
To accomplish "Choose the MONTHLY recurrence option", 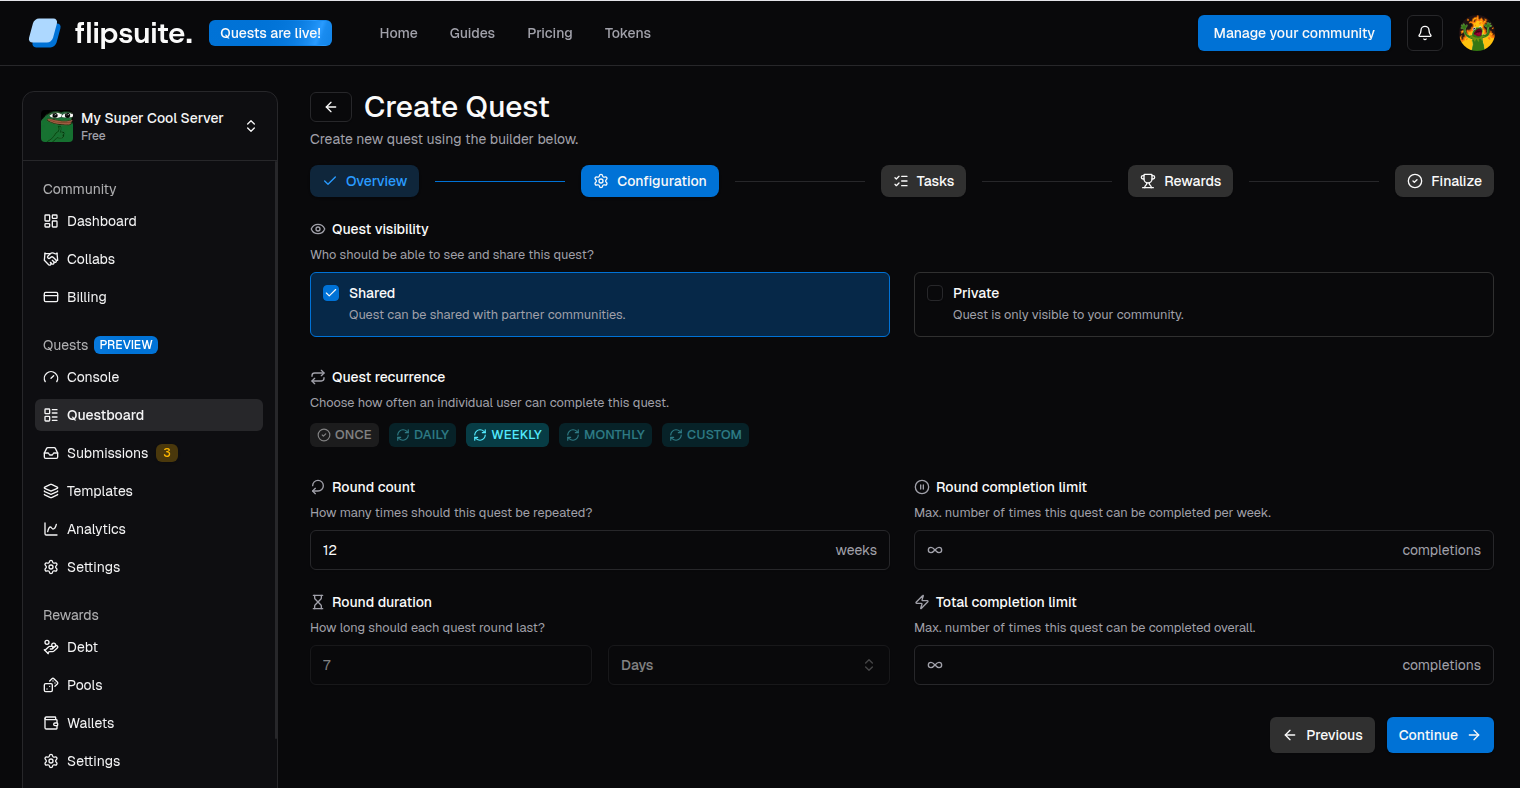I will click(x=605, y=435).
